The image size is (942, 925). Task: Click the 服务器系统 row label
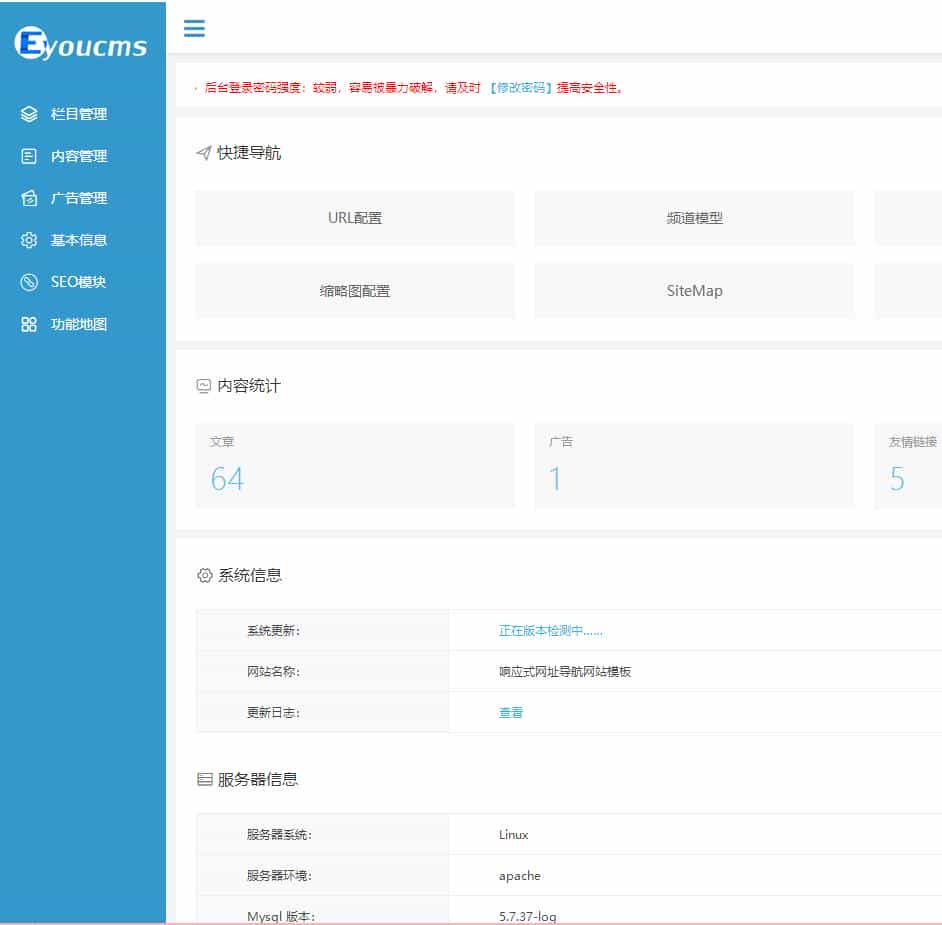coord(279,835)
